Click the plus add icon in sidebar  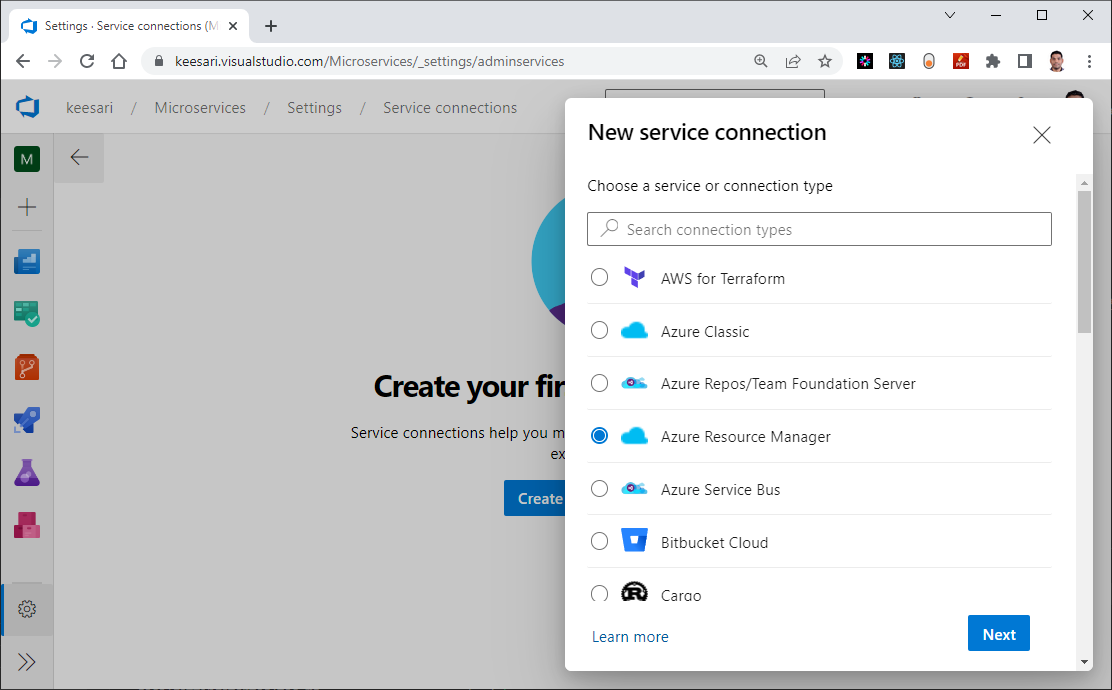point(27,207)
